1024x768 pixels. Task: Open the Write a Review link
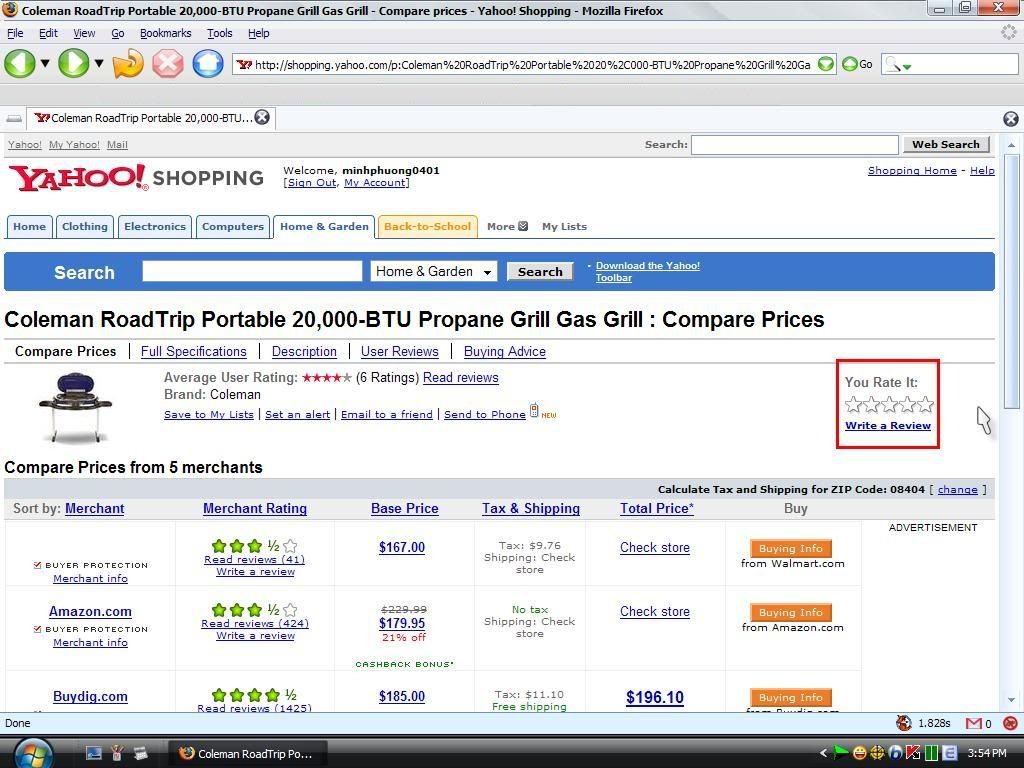[887, 426]
